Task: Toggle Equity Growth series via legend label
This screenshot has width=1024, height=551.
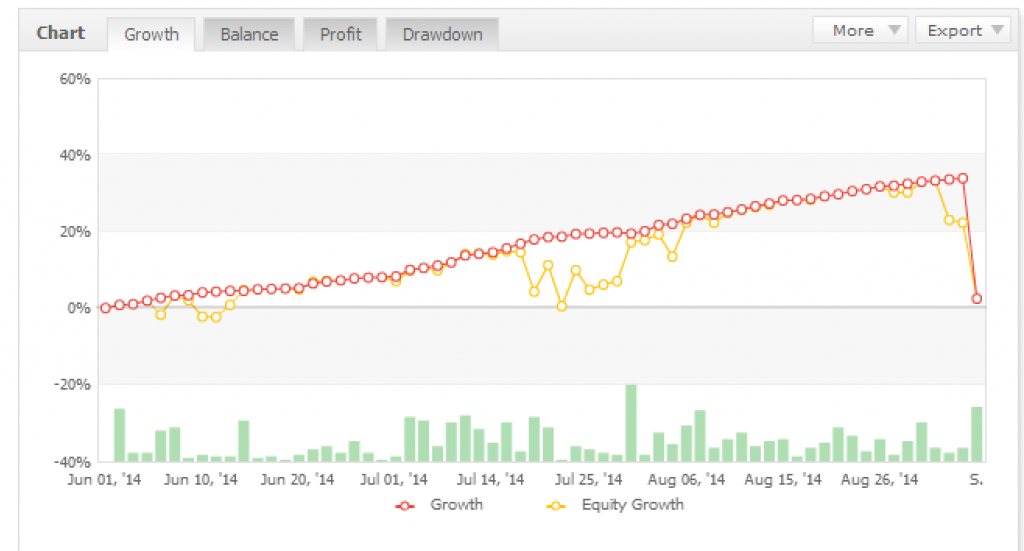Action: coord(632,505)
